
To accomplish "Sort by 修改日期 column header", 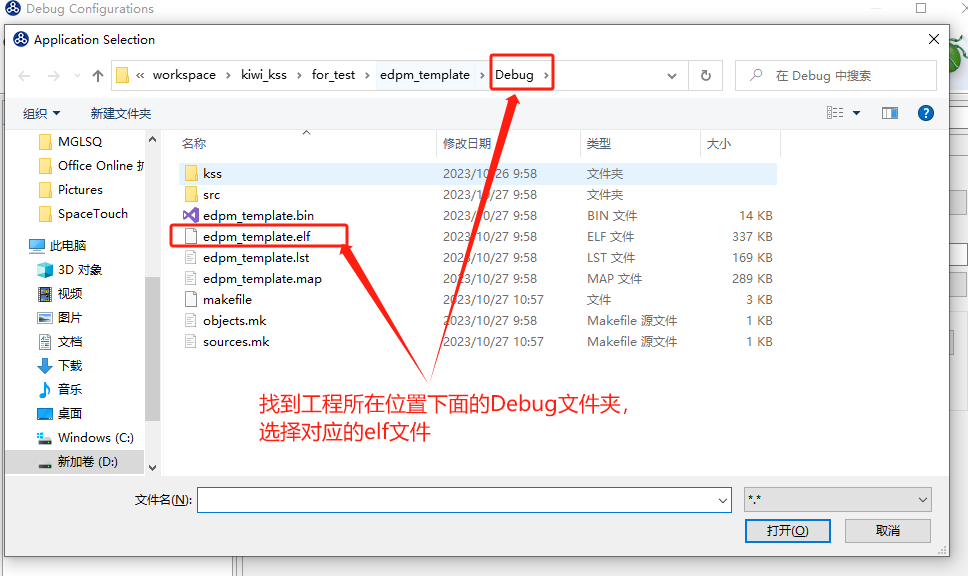I will pyautogui.click(x=467, y=143).
